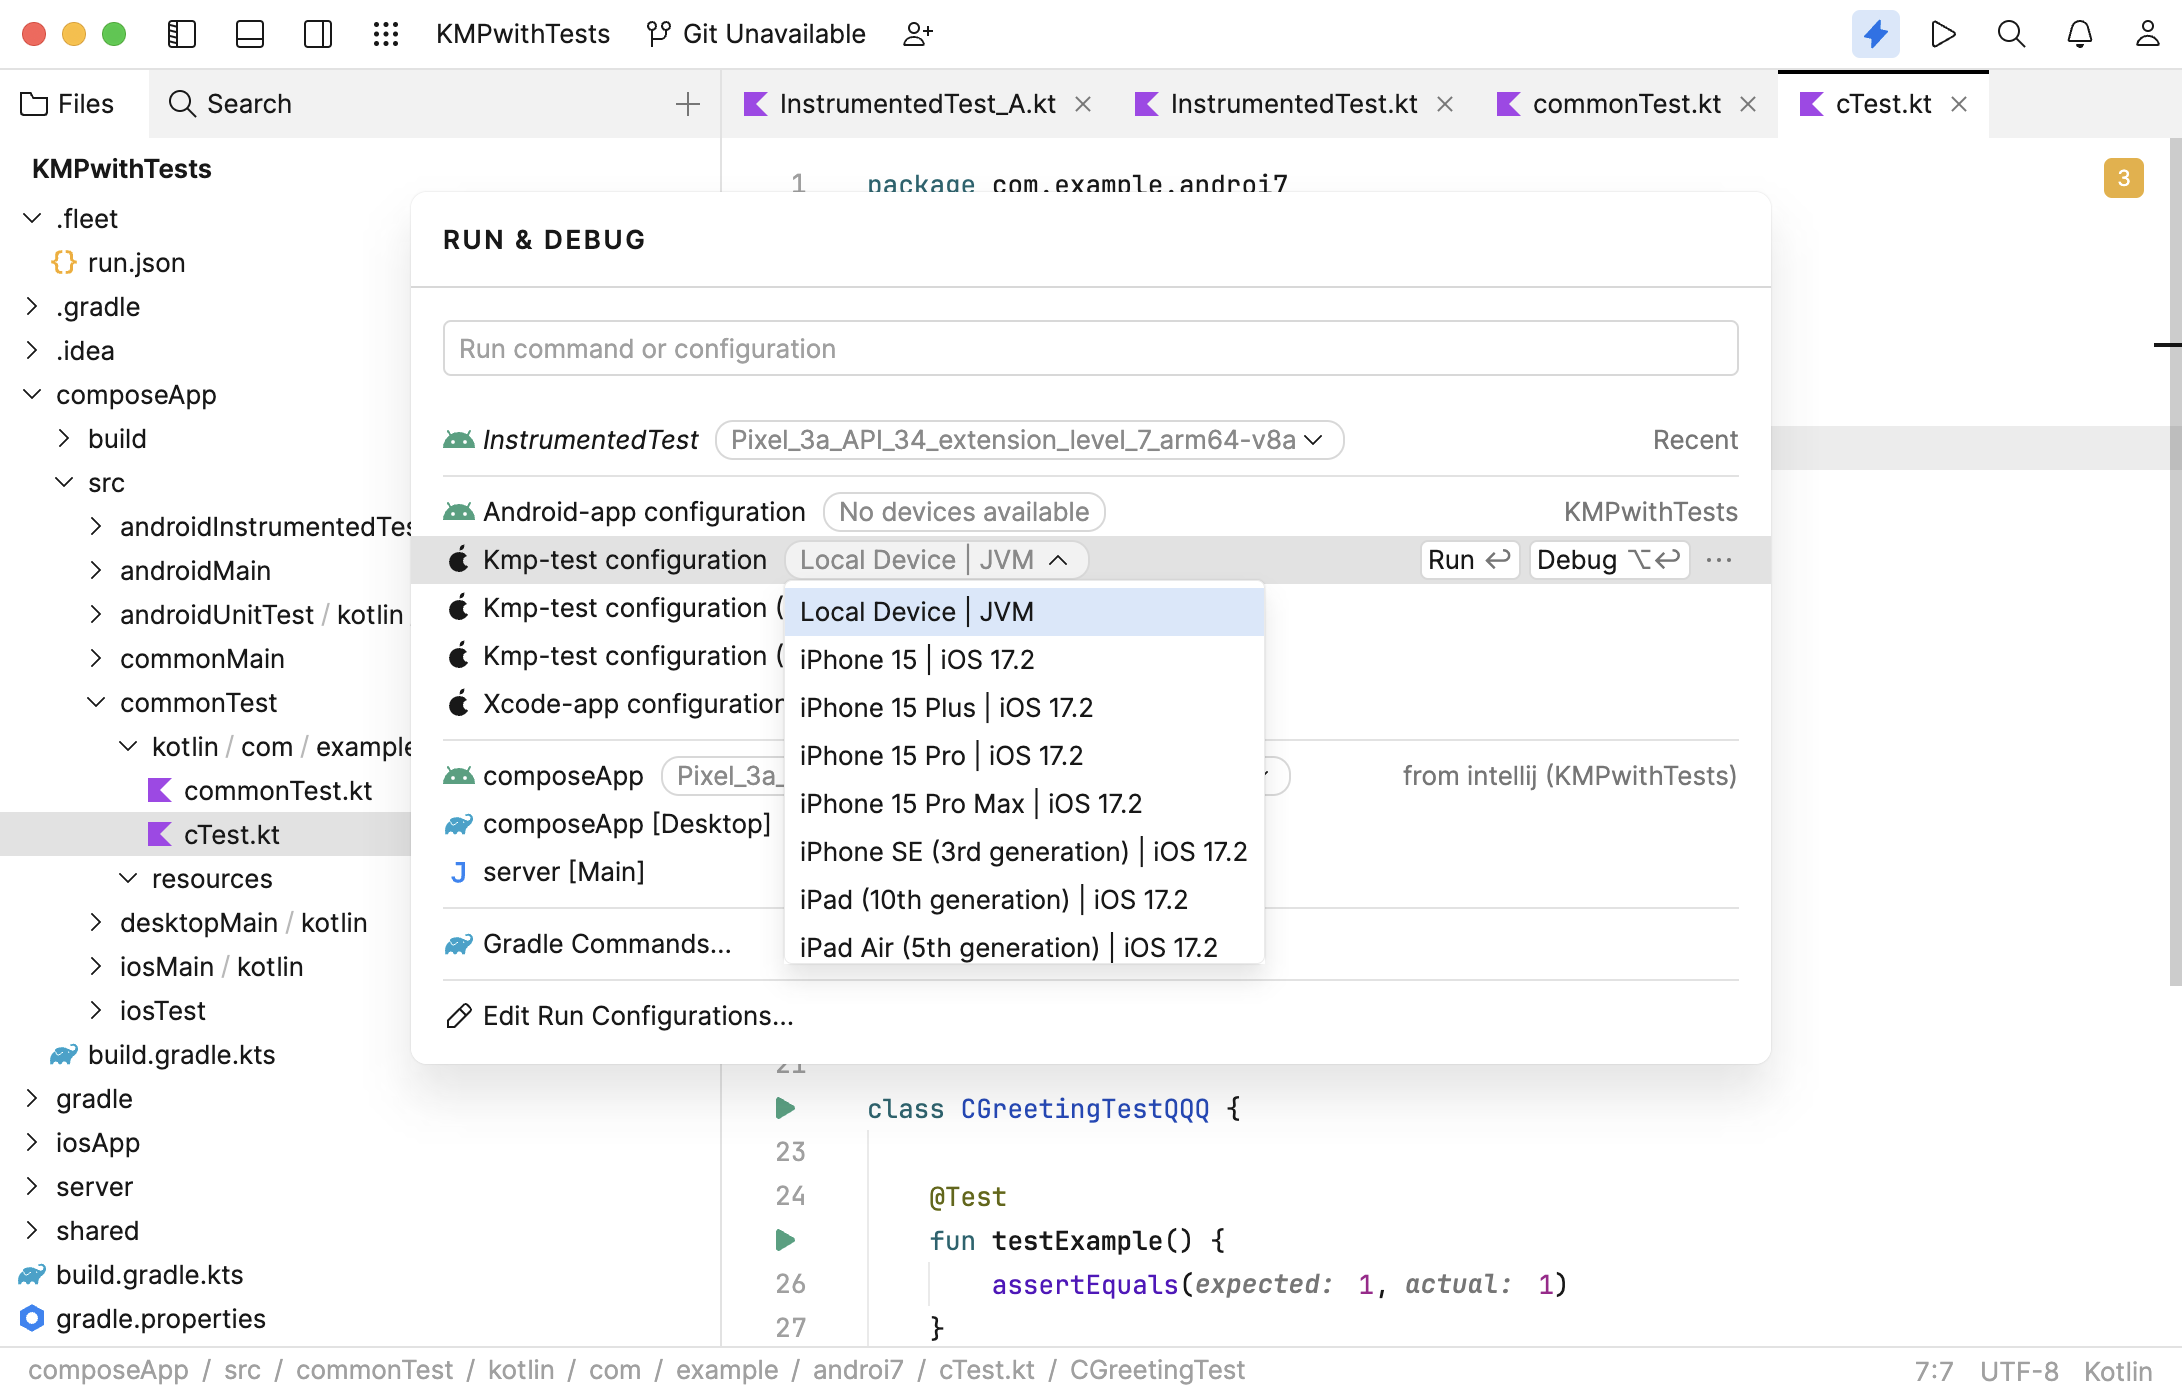Open global search with the magnifier icon
The image size is (2182, 1394).
click(2011, 33)
